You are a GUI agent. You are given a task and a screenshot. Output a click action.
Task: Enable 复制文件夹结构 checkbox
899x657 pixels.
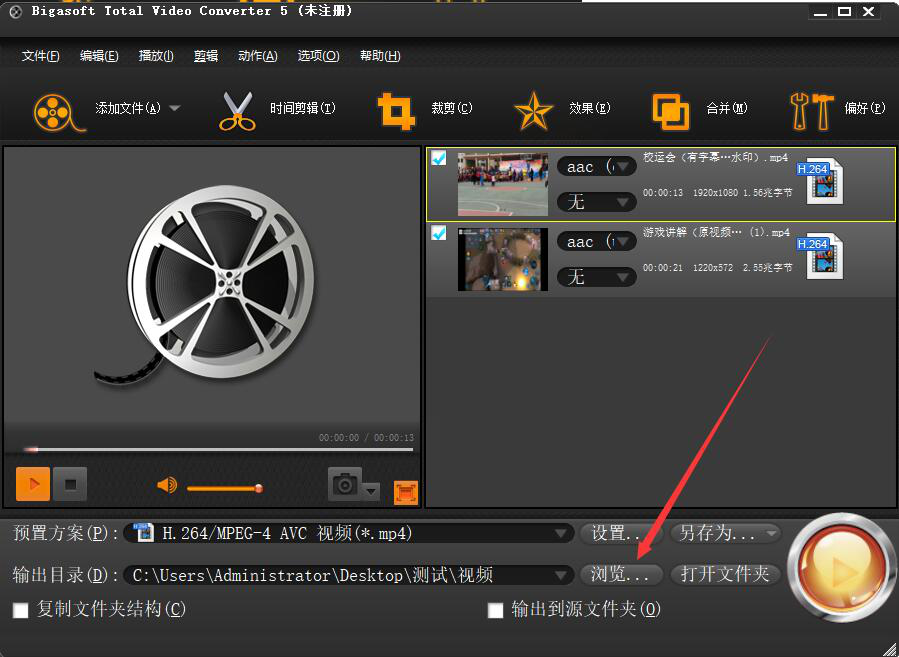(21, 610)
